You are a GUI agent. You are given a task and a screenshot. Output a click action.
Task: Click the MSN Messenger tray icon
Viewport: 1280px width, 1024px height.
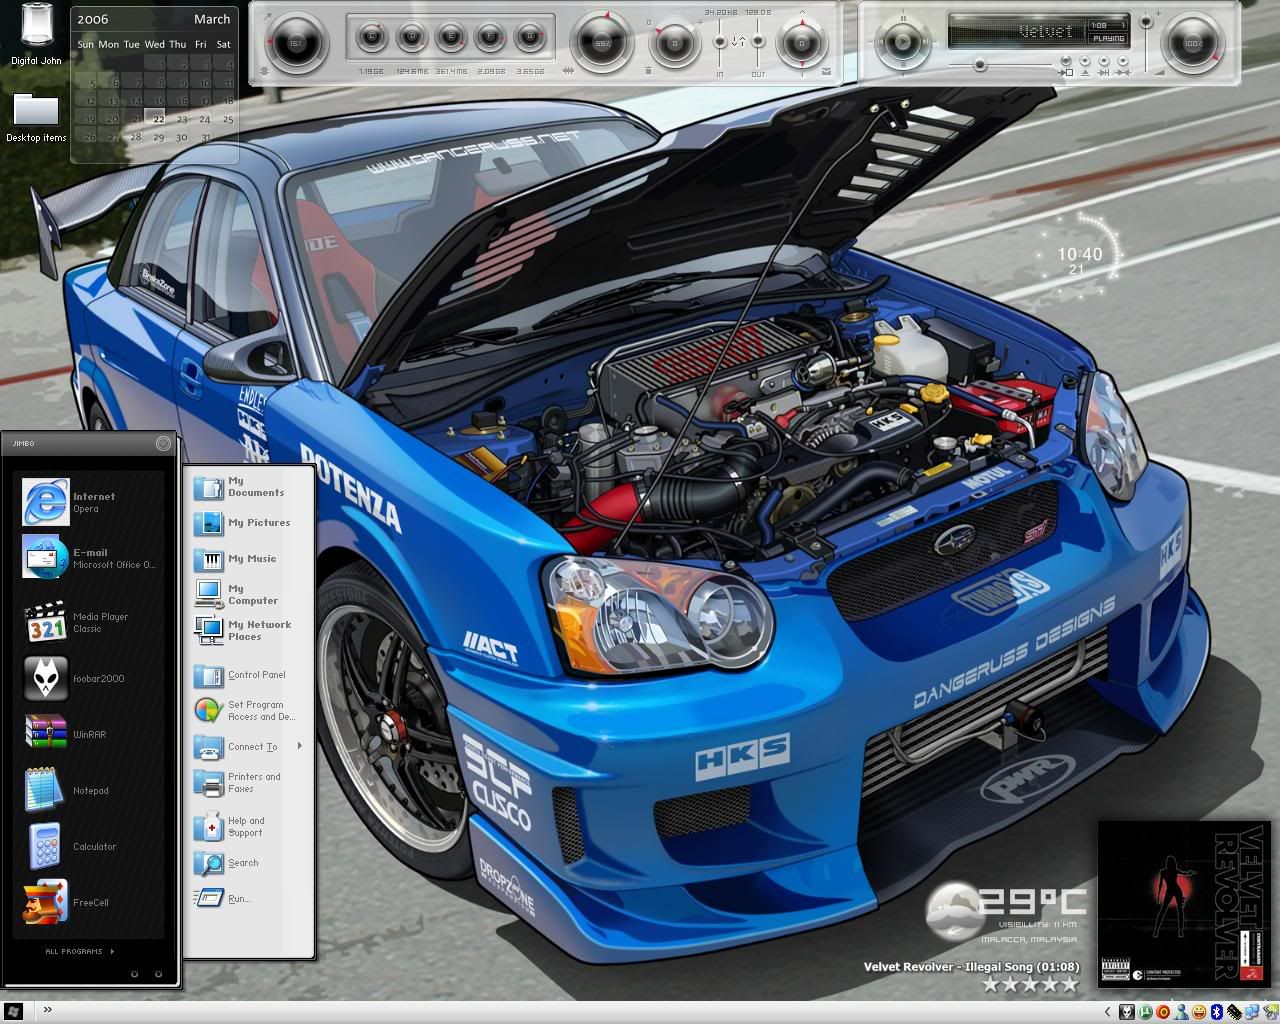click(1181, 1012)
